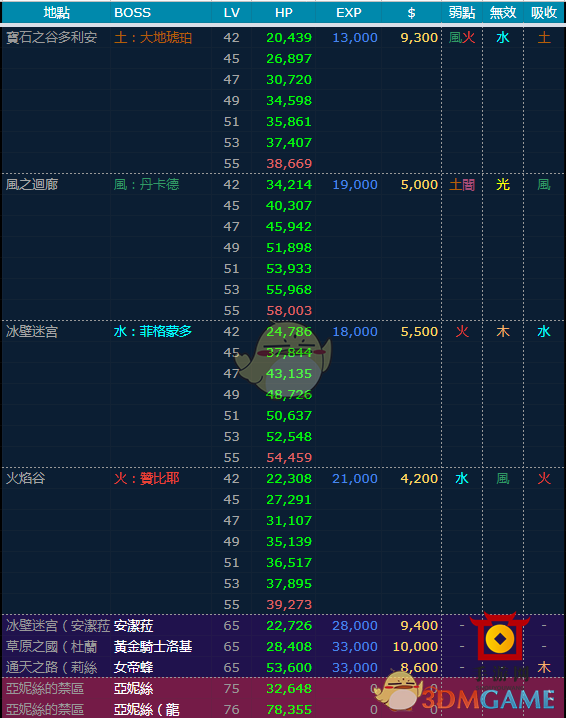
Task: Click EXP value 28,000
Action: 355,626
